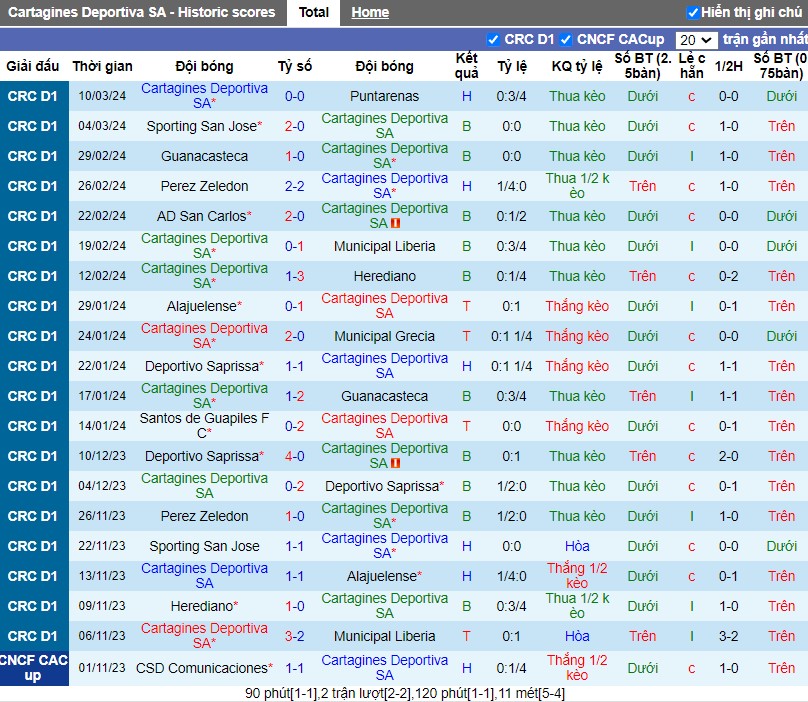
Task: Switch to the Home tab
Action: 370,12
